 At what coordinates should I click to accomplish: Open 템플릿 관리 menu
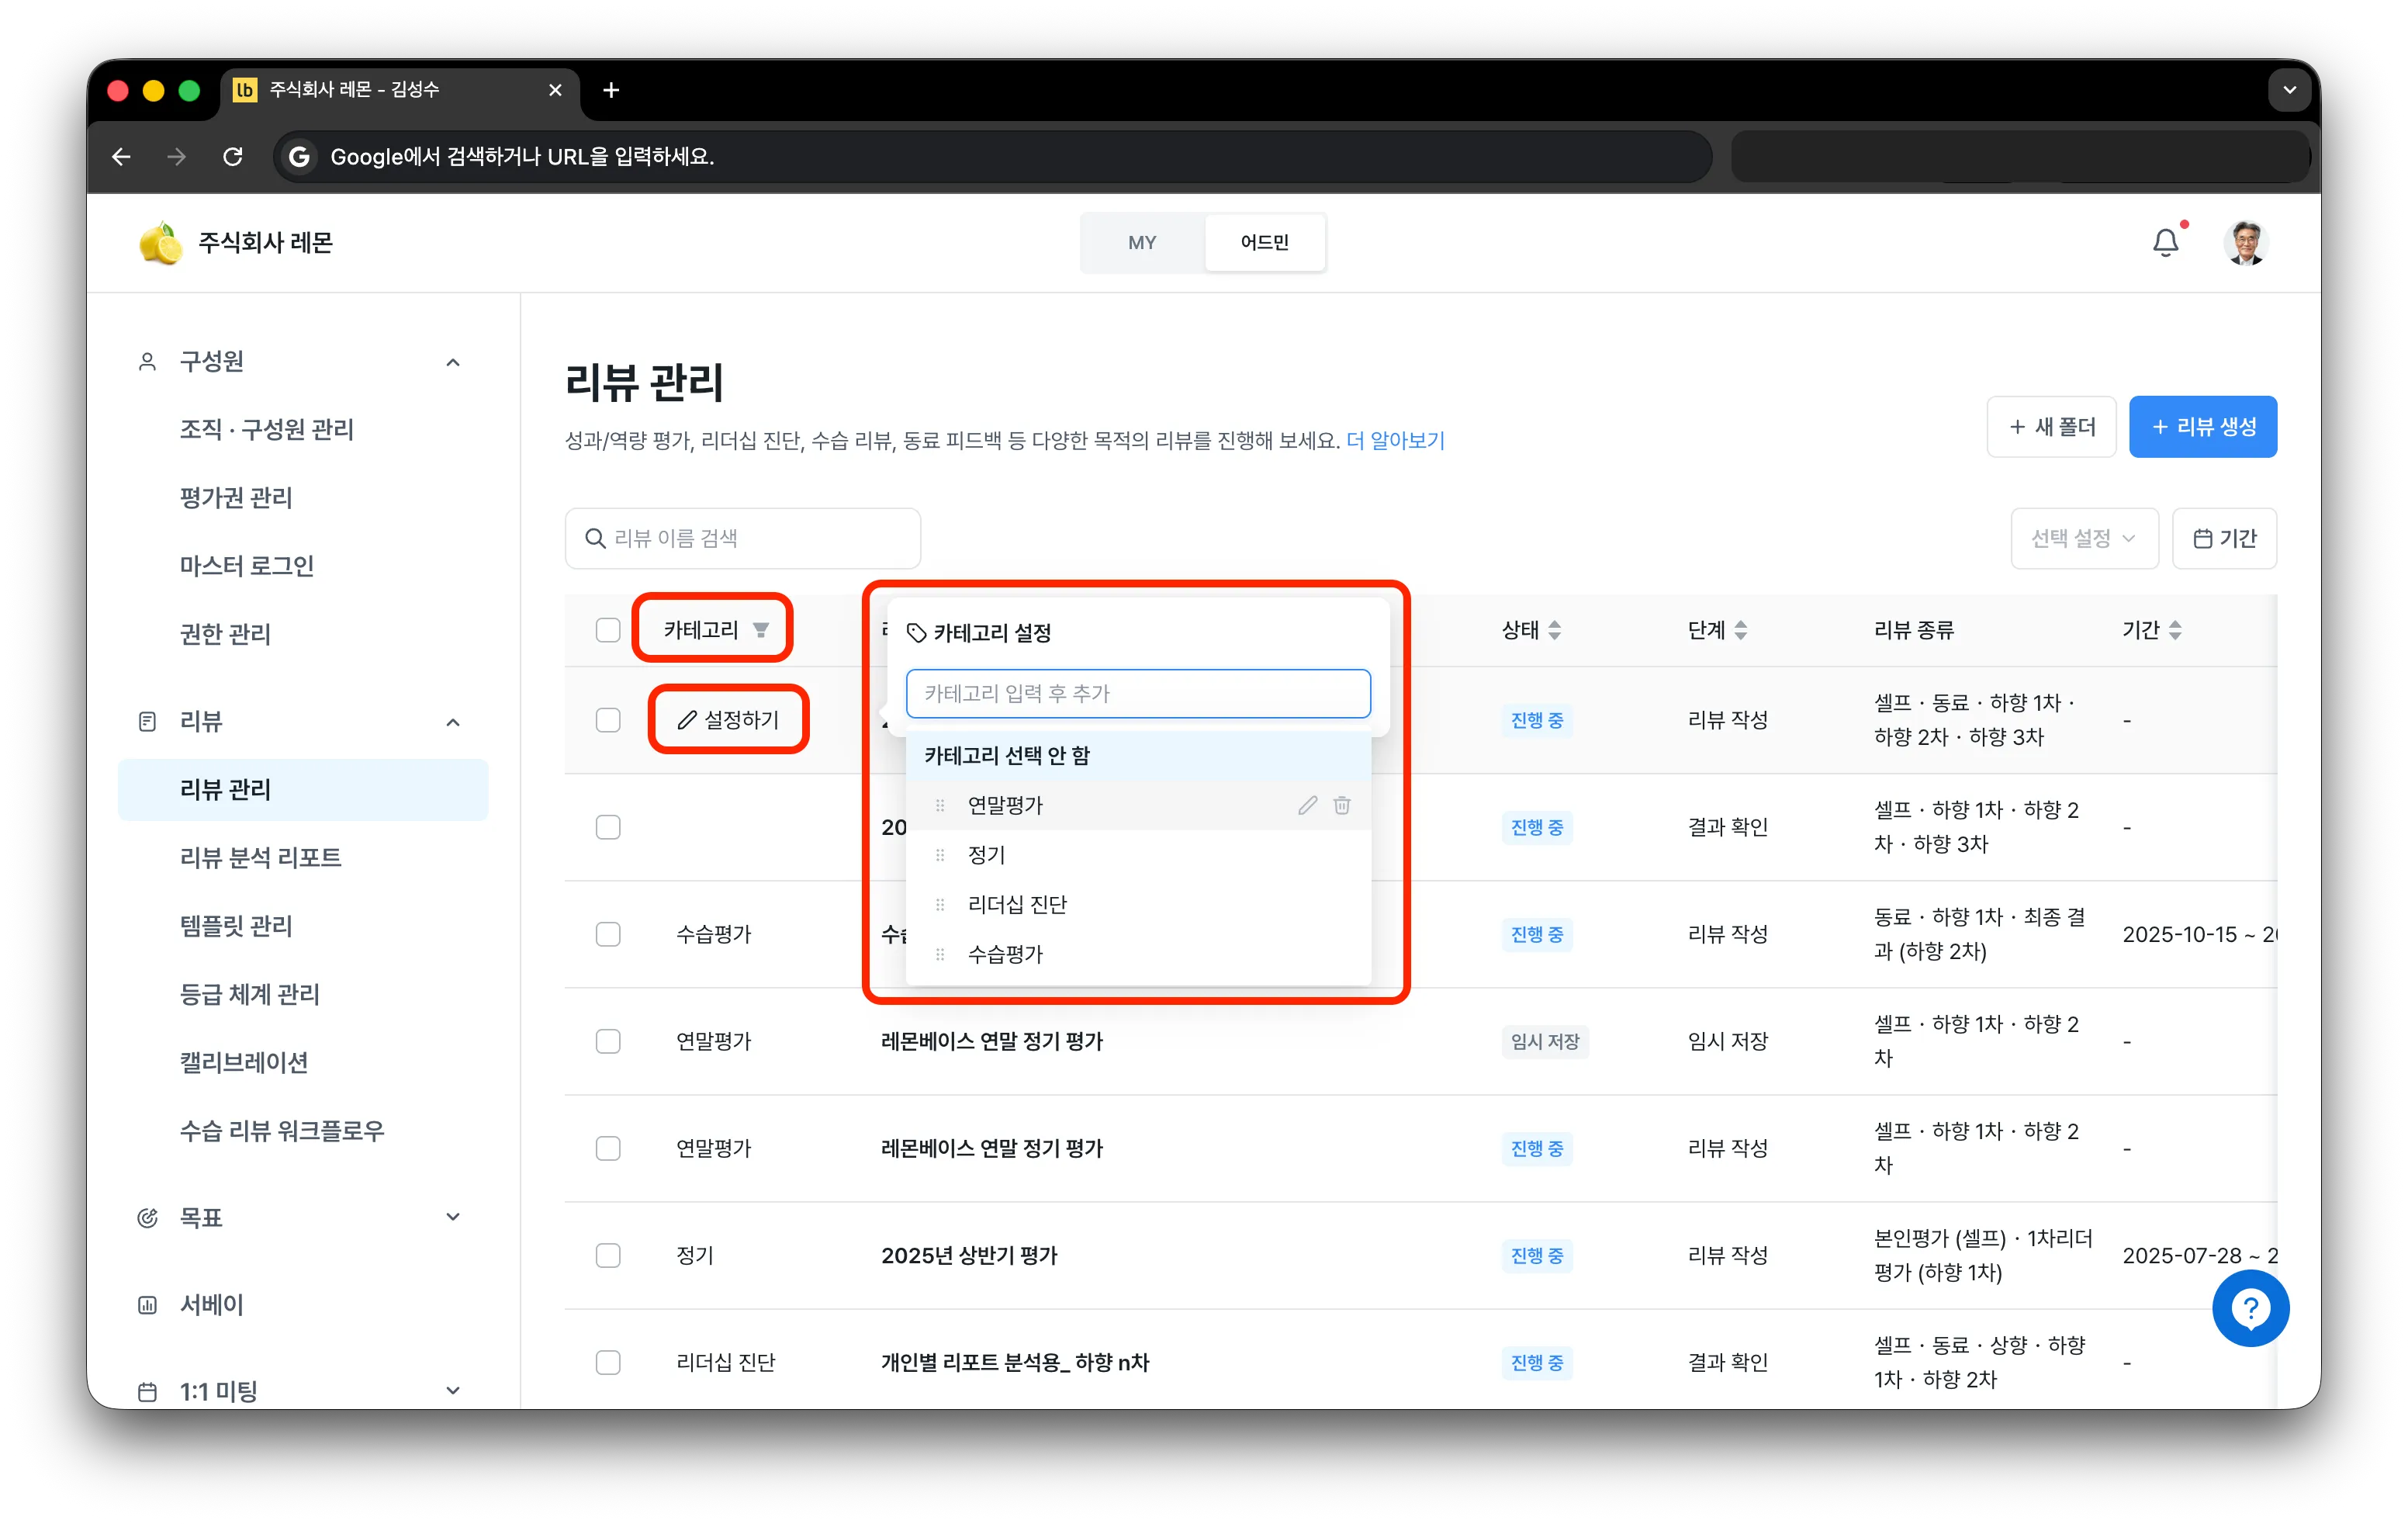point(236,926)
